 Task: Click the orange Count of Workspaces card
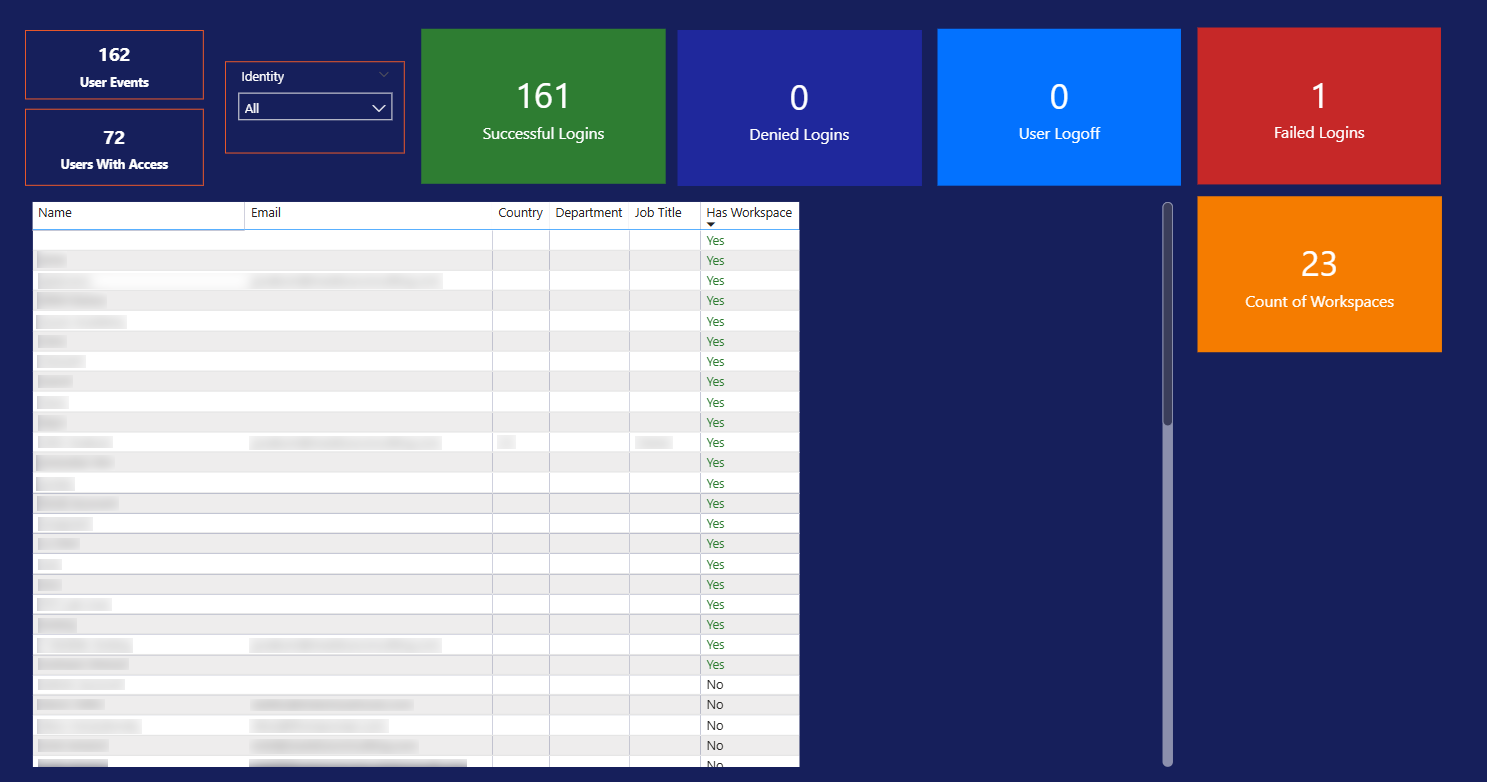[x=1319, y=275]
